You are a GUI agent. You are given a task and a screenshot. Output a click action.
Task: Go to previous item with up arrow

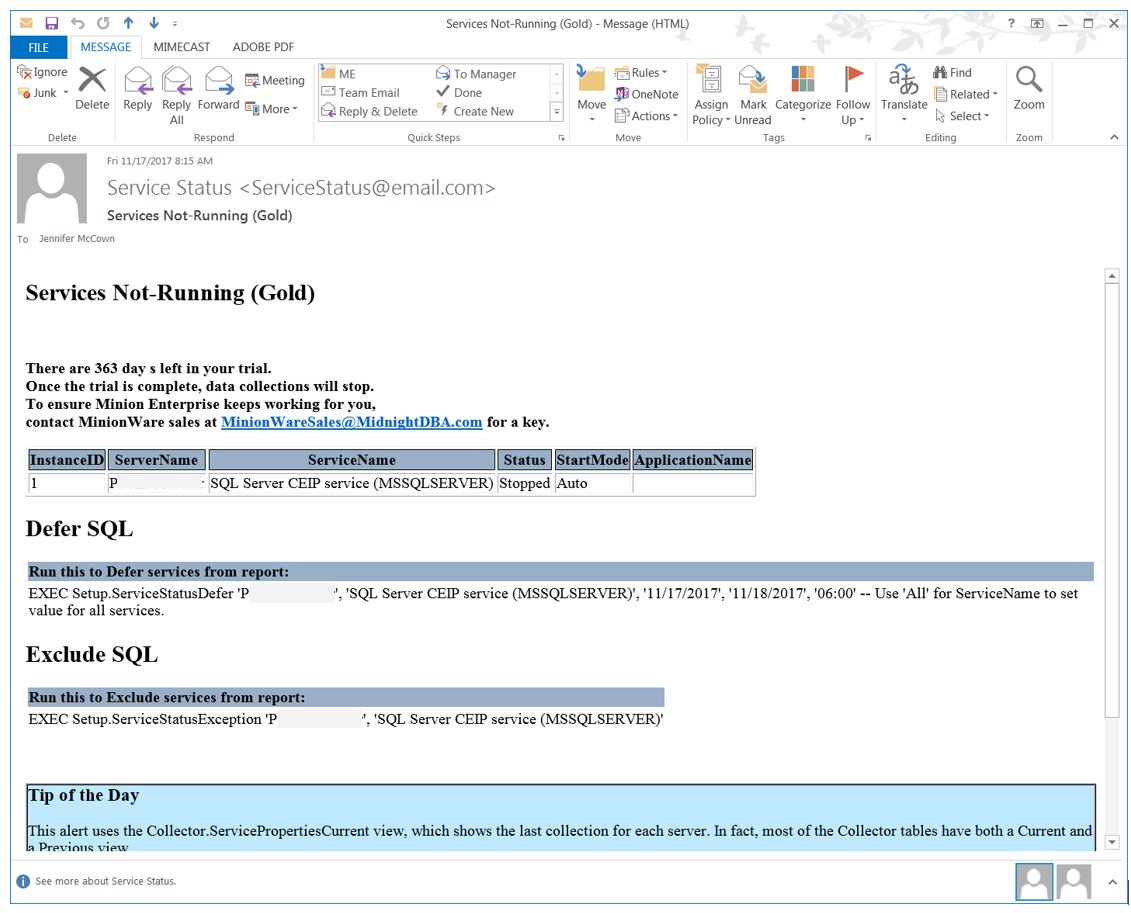pyautogui.click(x=128, y=23)
